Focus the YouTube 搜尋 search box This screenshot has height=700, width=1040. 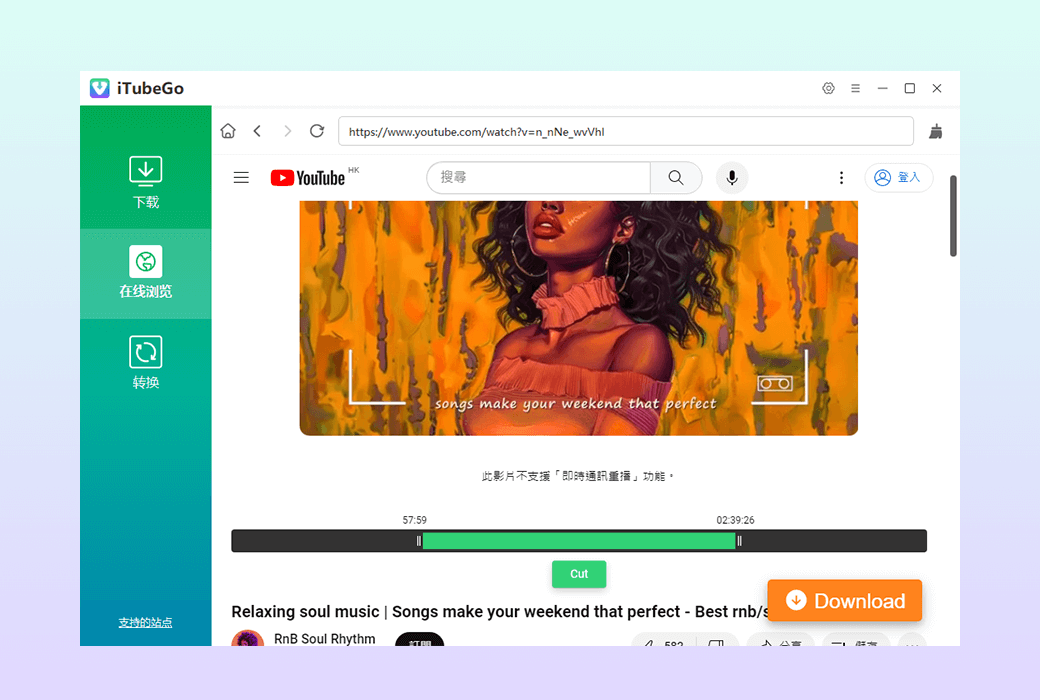539,177
